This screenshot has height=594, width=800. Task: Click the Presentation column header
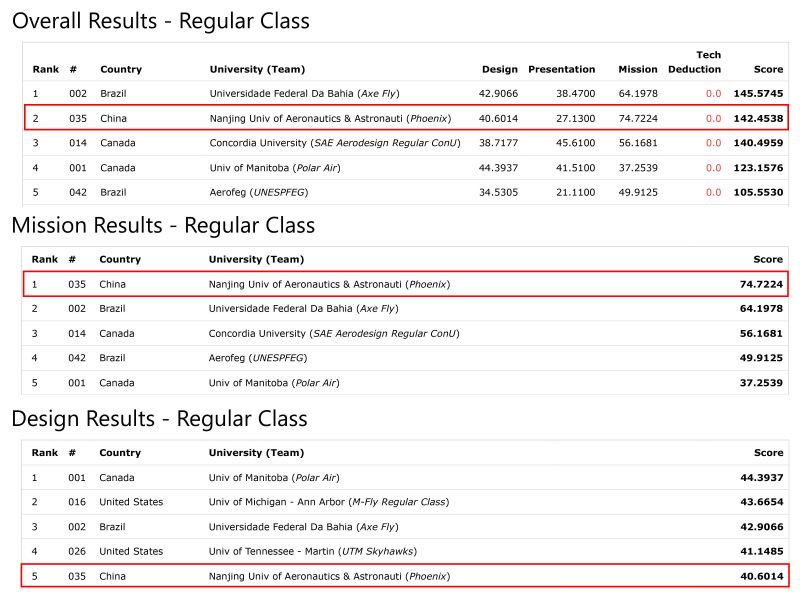point(561,69)
